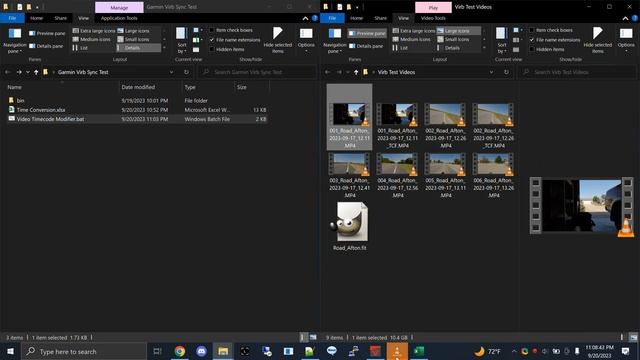
Task: Select Large icons layout in Virb Test Videos window
Action: (x=458, y=31)
